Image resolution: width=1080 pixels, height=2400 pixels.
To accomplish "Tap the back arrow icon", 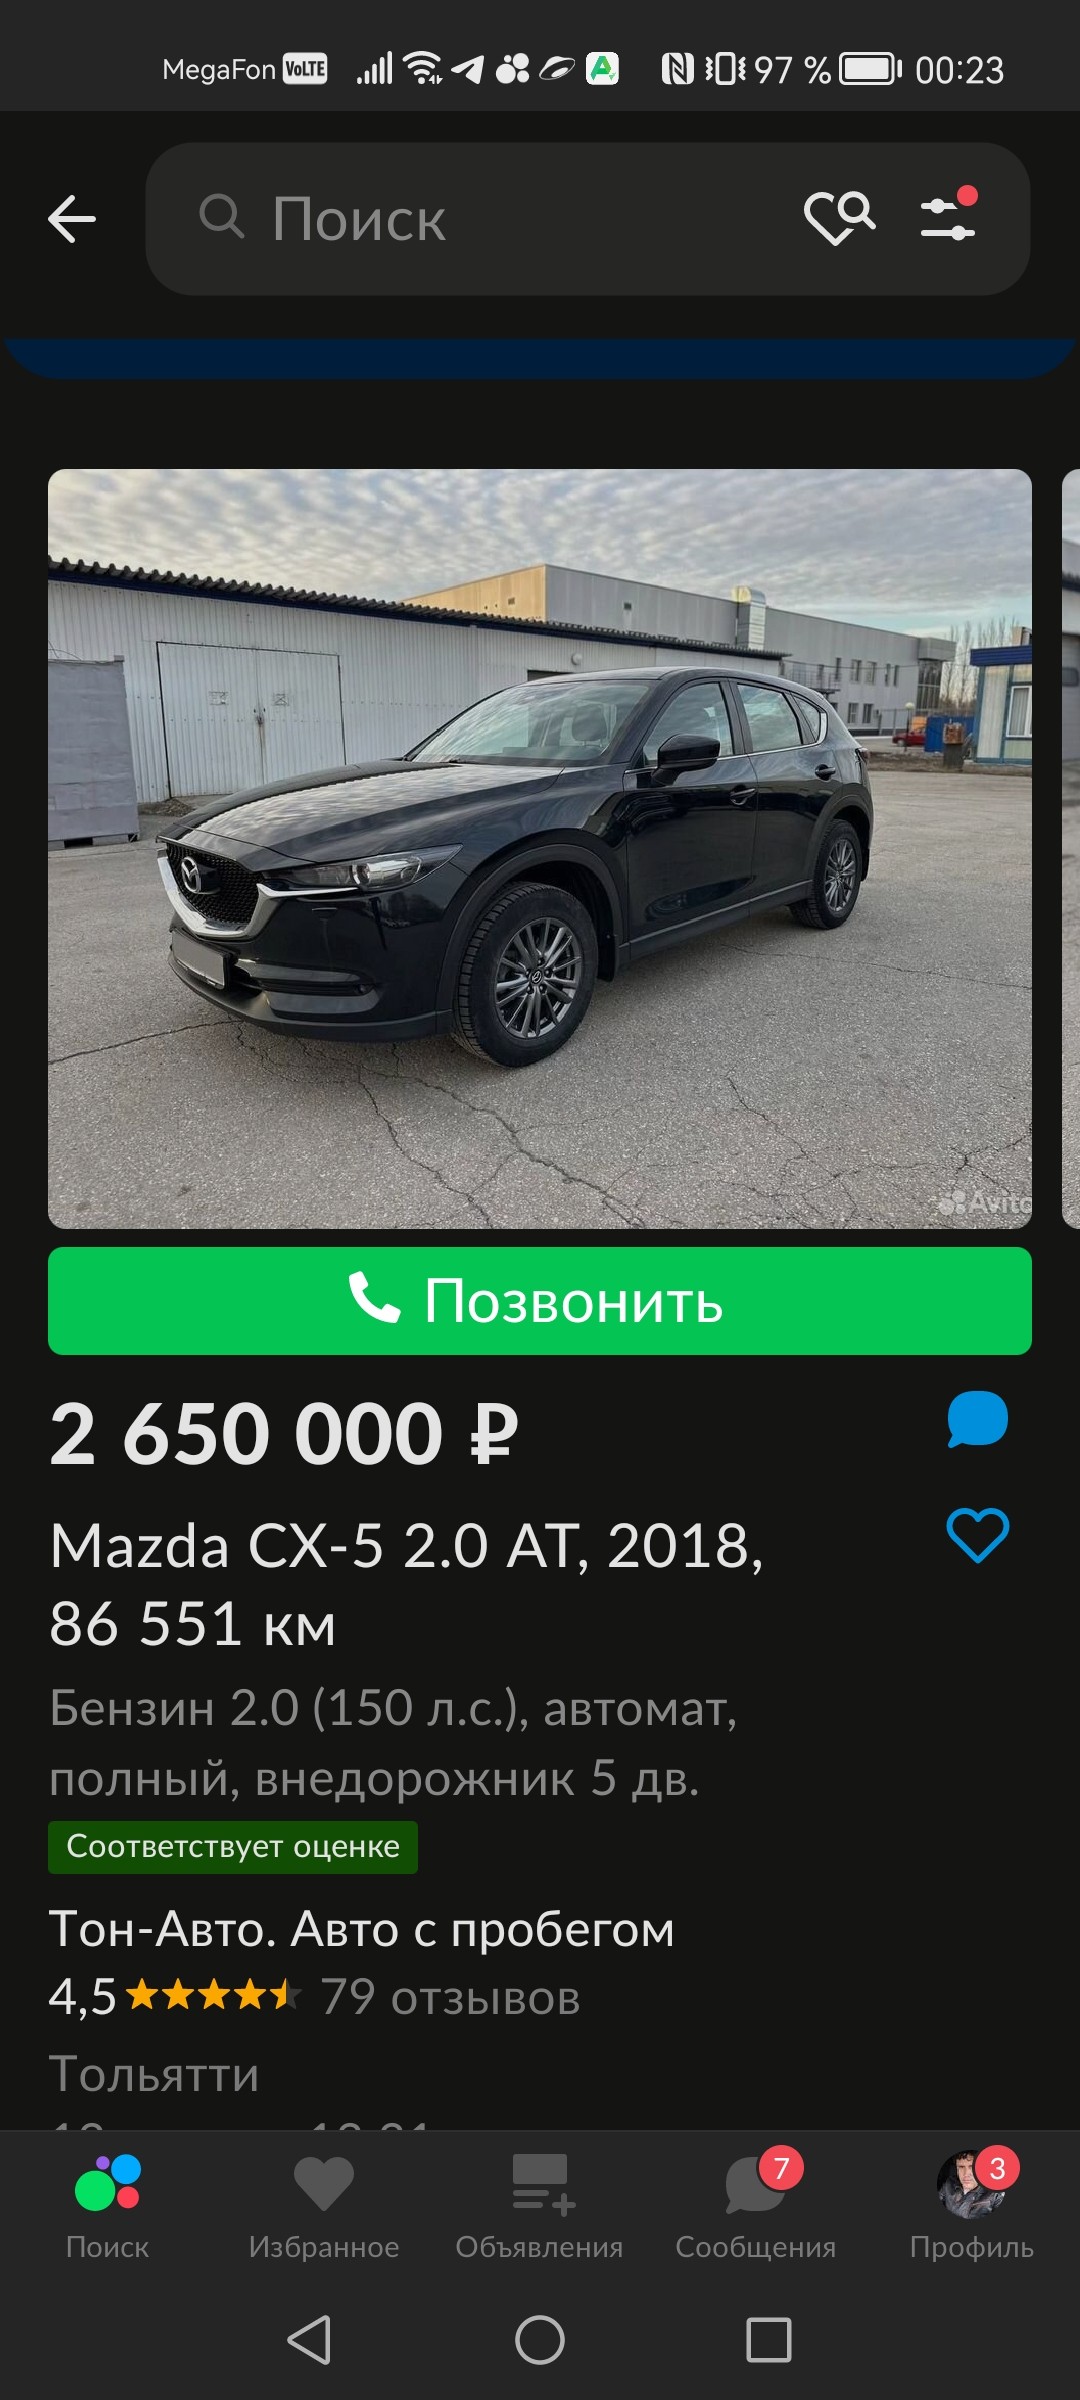I will (x=72, y=219).
